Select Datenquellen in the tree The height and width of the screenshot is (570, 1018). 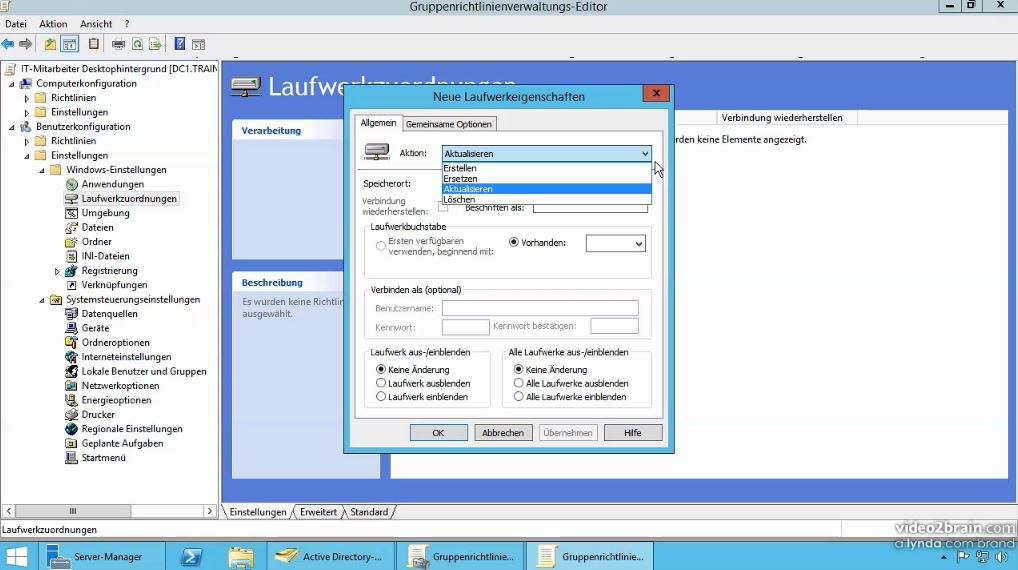pos(109,314)
